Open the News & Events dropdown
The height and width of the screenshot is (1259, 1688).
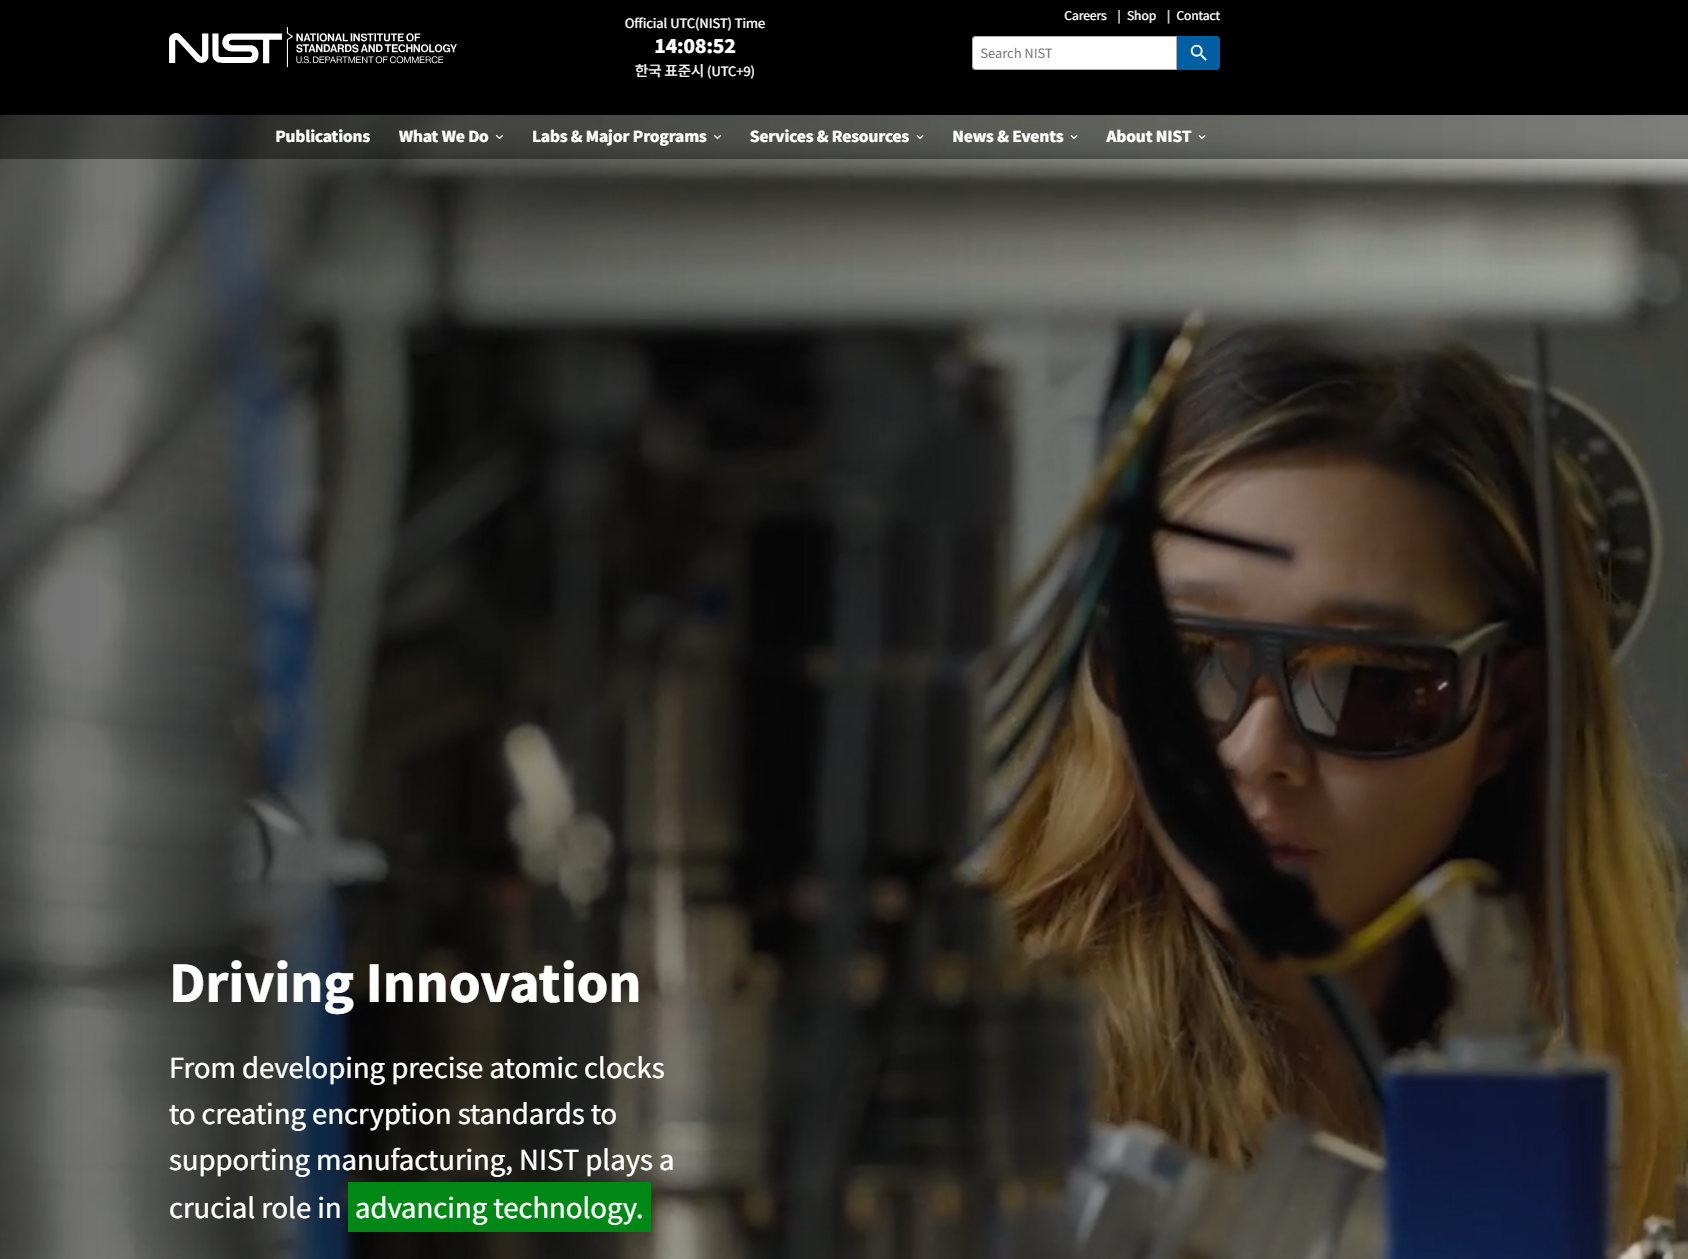tap(1014, 137)
